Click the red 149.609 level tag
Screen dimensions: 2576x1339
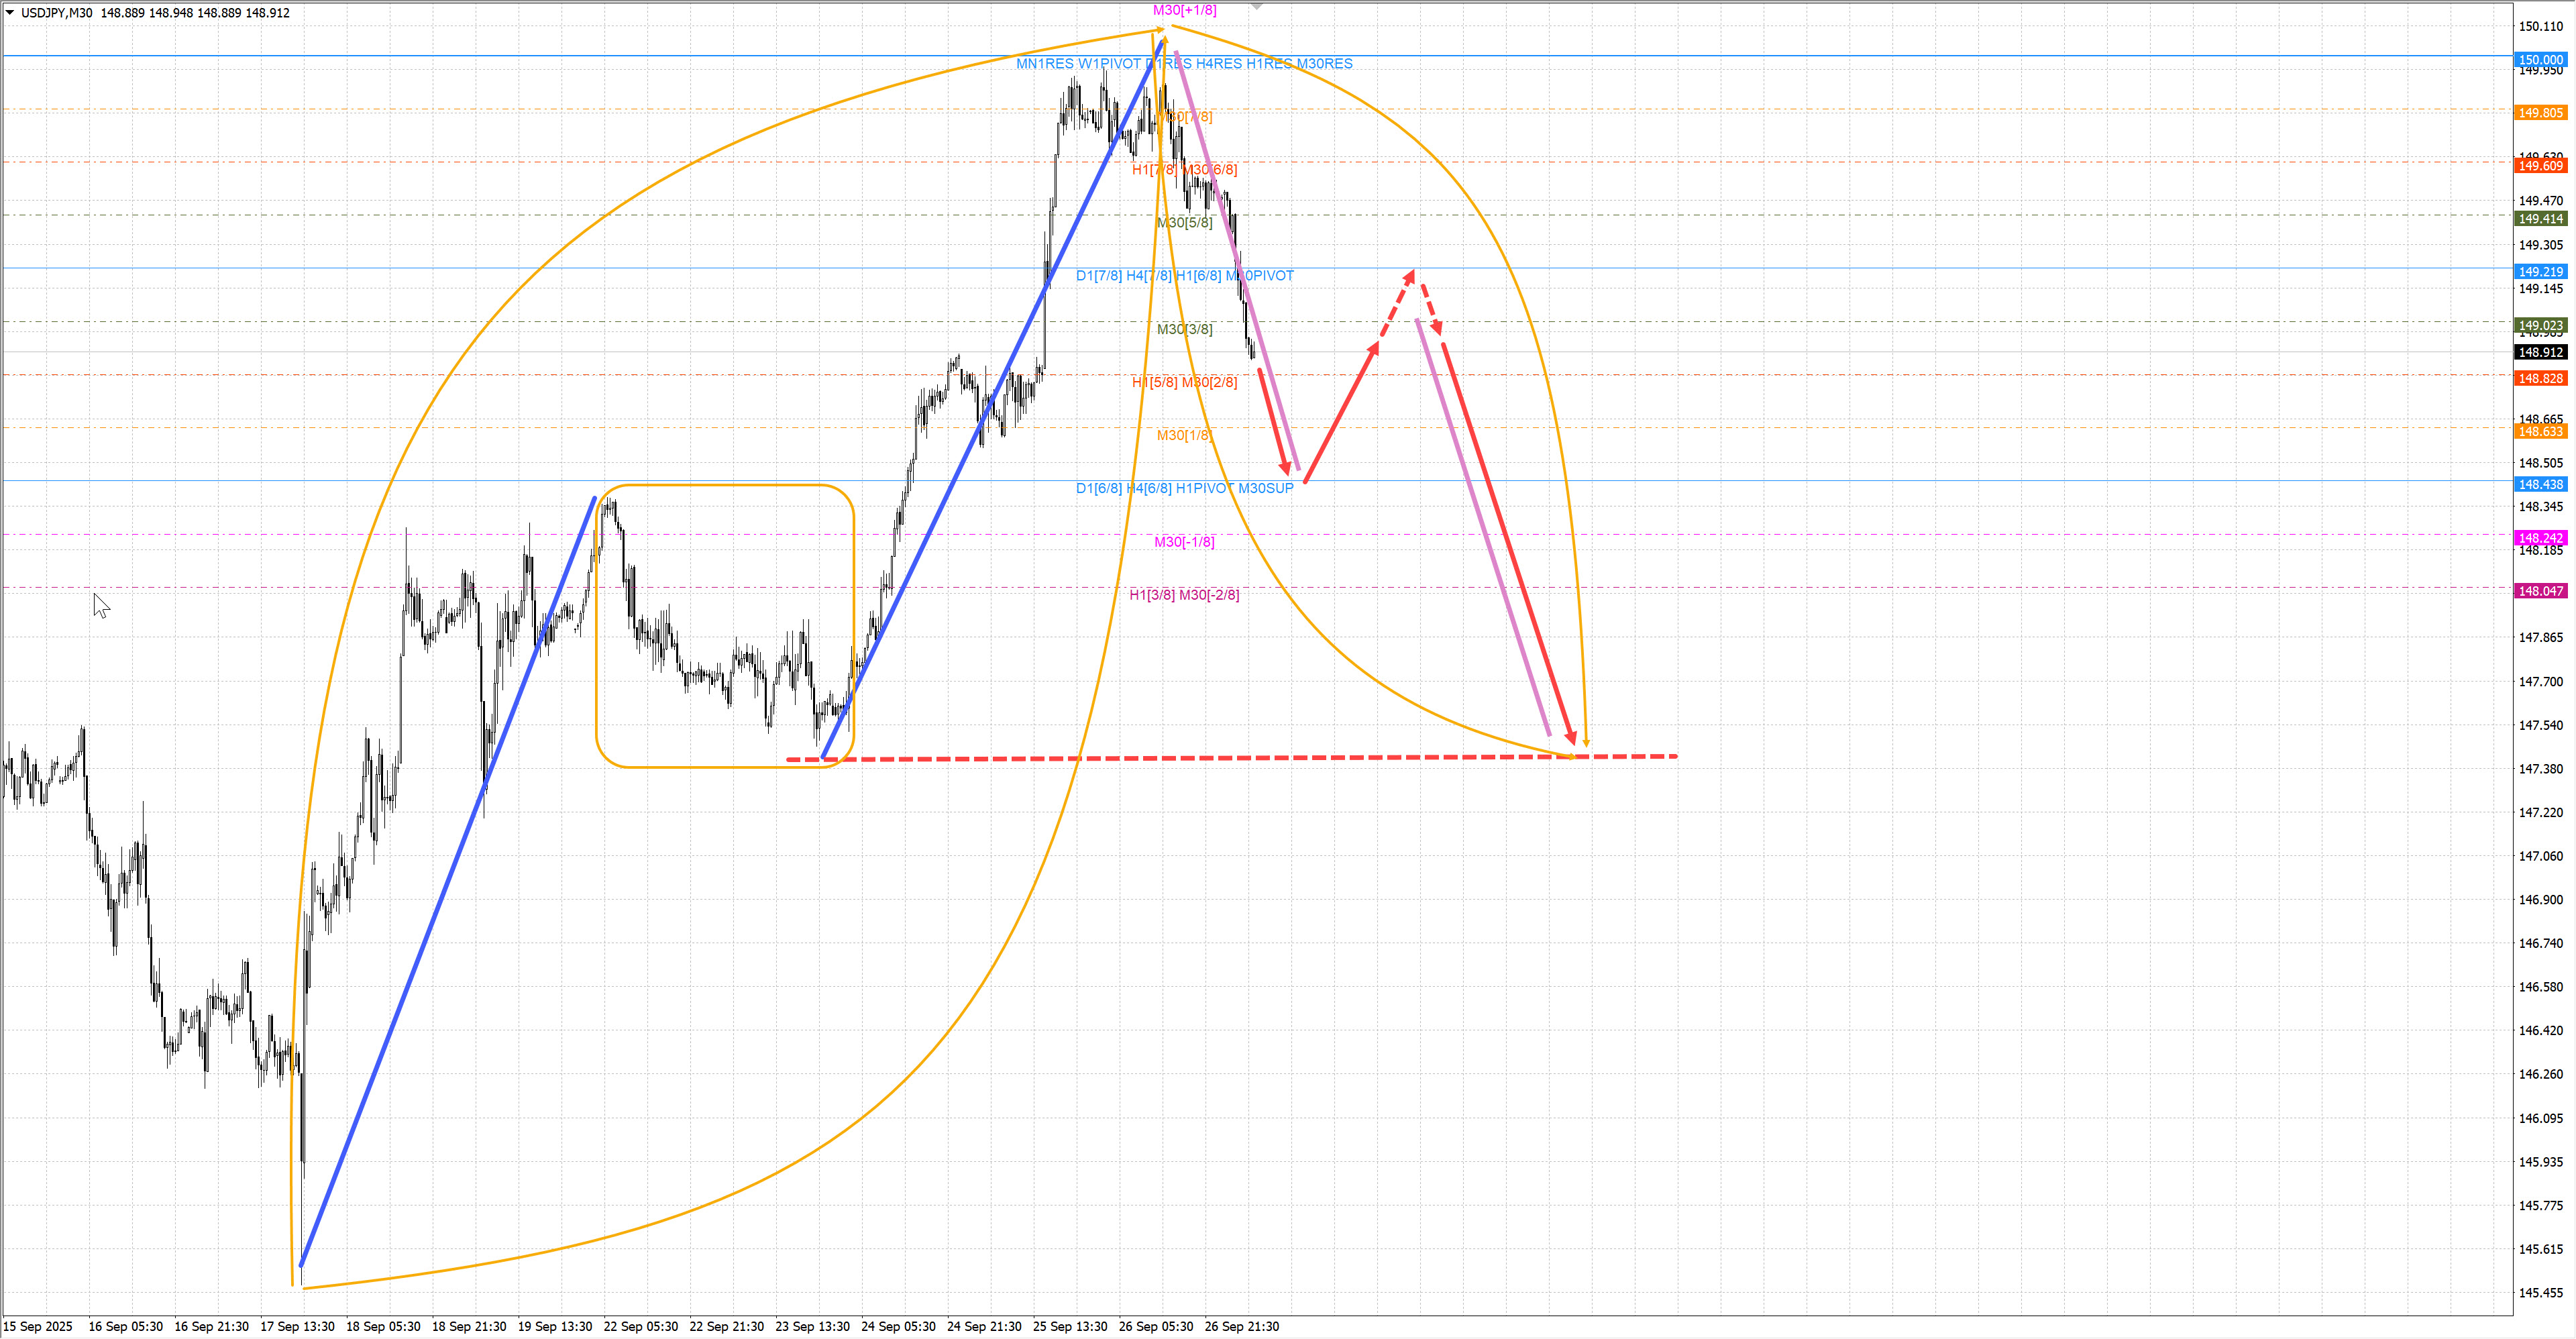2540,166
